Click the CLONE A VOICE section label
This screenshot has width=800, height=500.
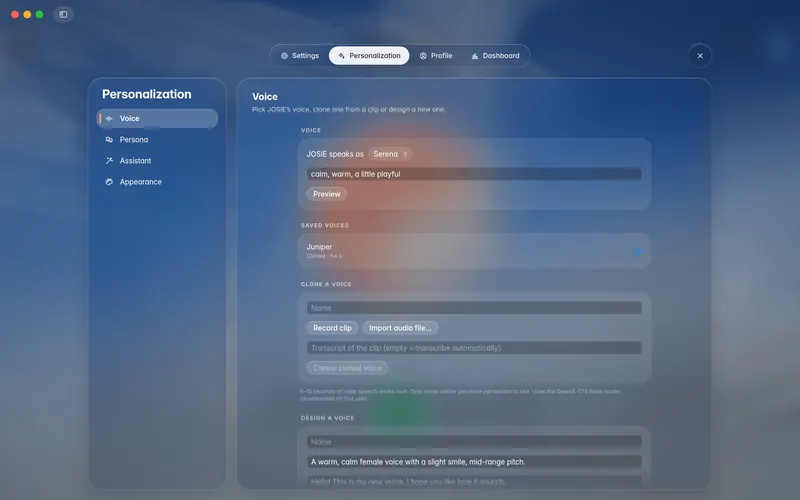point(326,284)
